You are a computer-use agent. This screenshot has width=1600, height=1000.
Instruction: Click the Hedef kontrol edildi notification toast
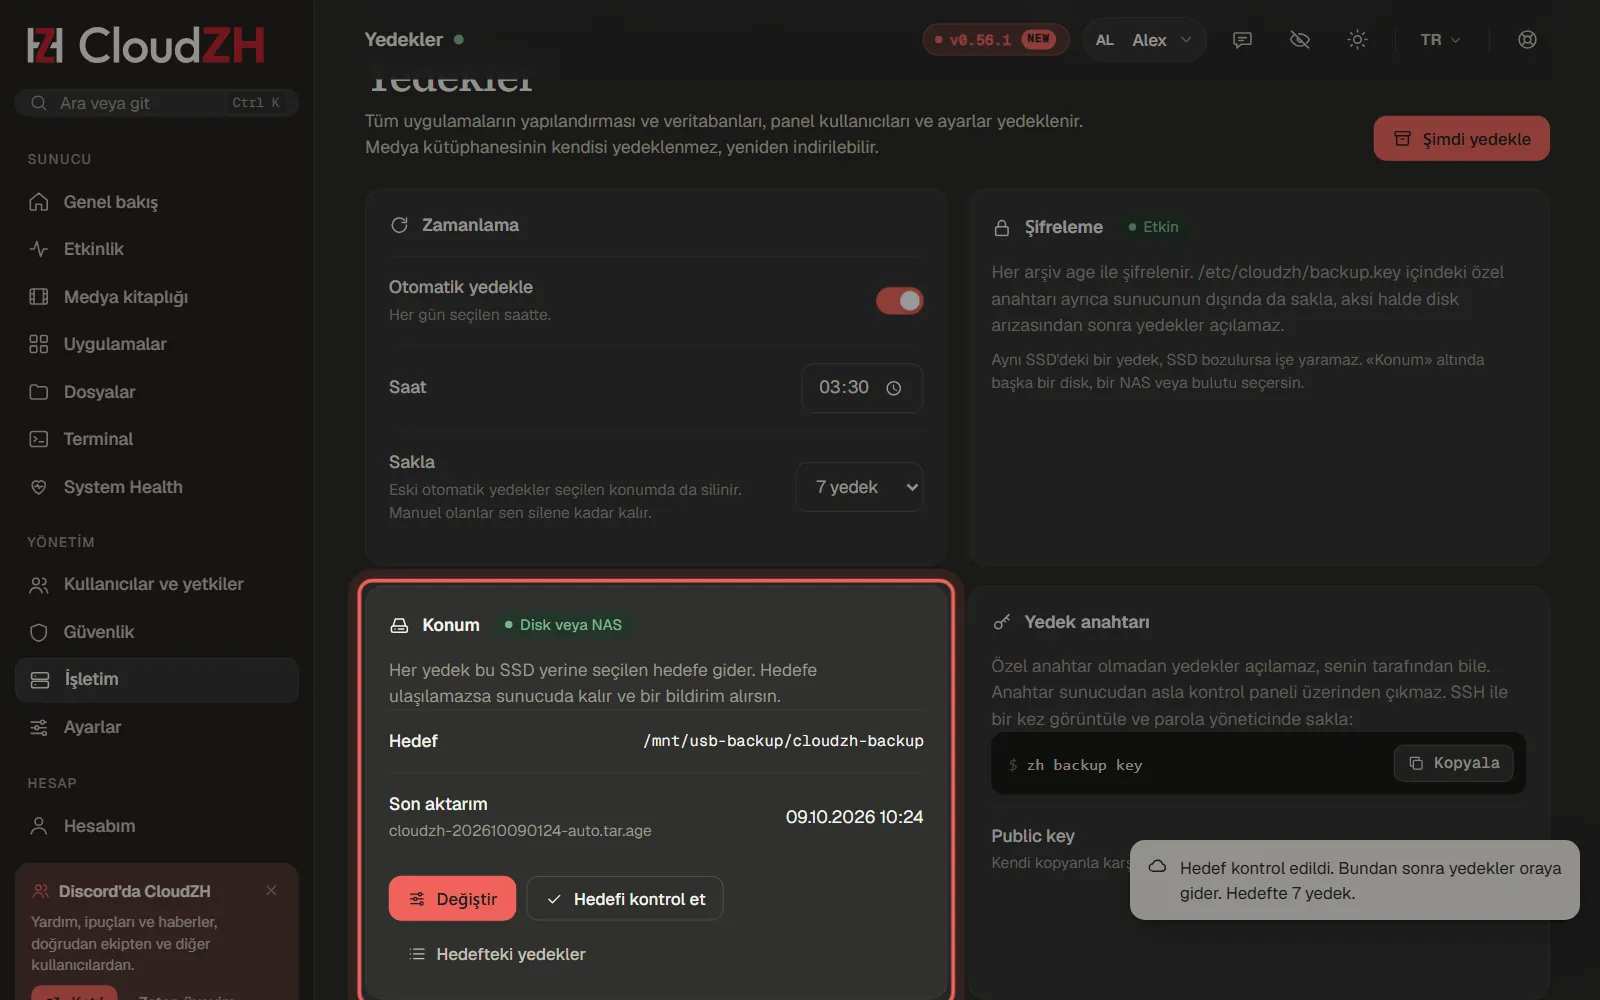(x=1355, y=880)
